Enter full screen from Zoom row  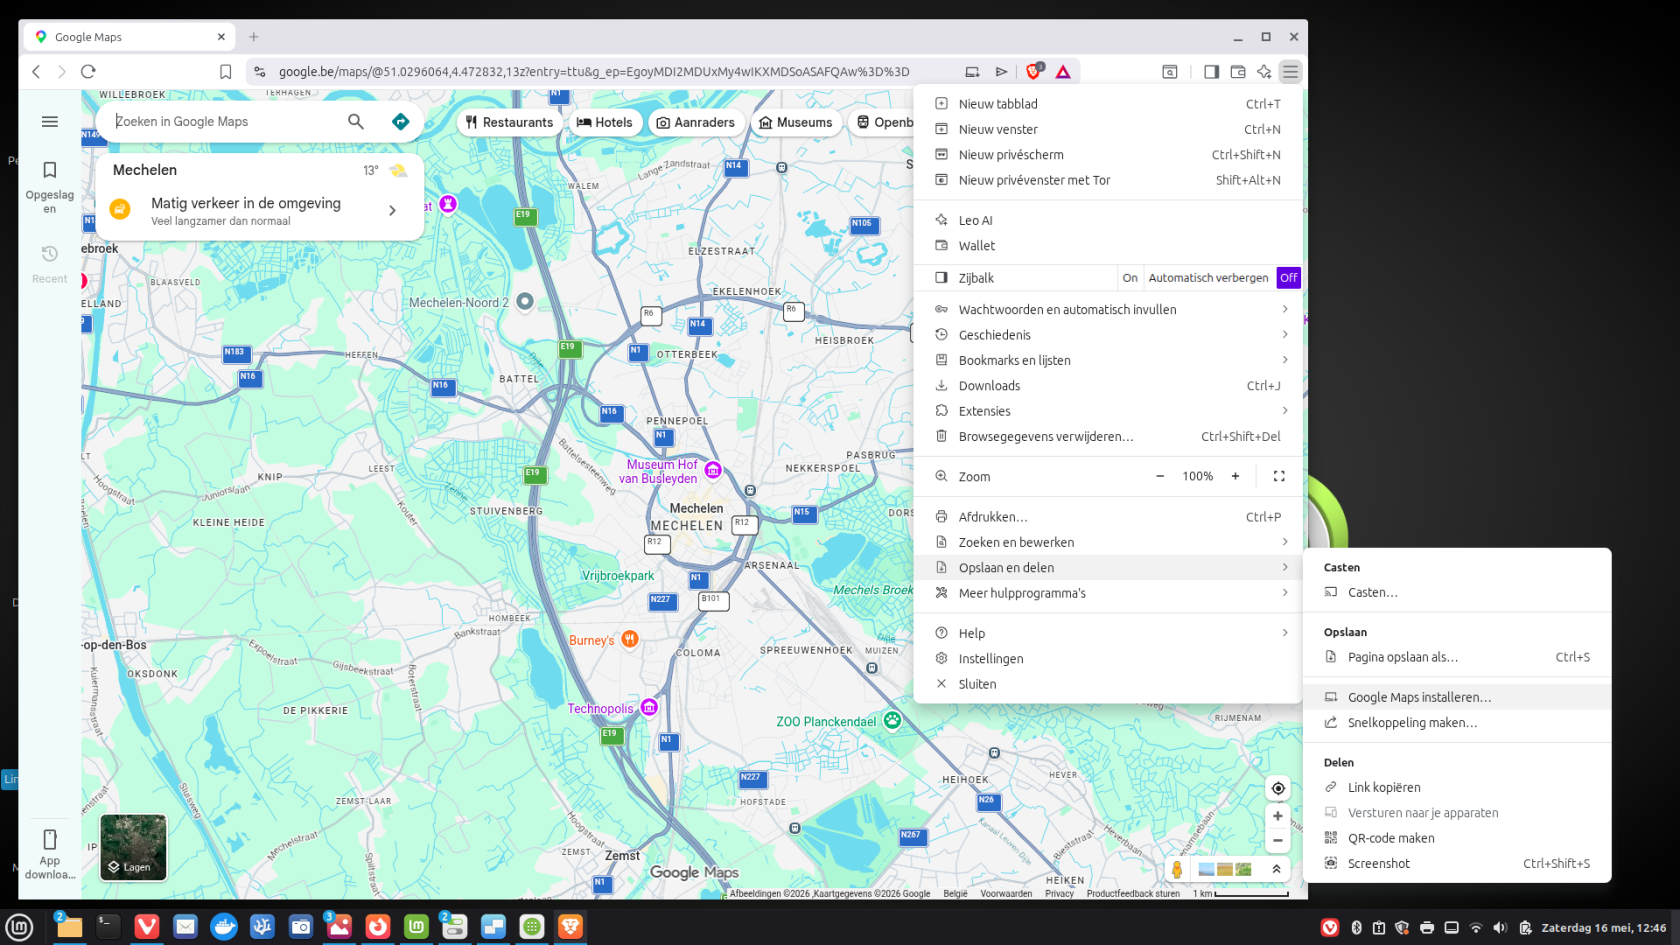1279,477
